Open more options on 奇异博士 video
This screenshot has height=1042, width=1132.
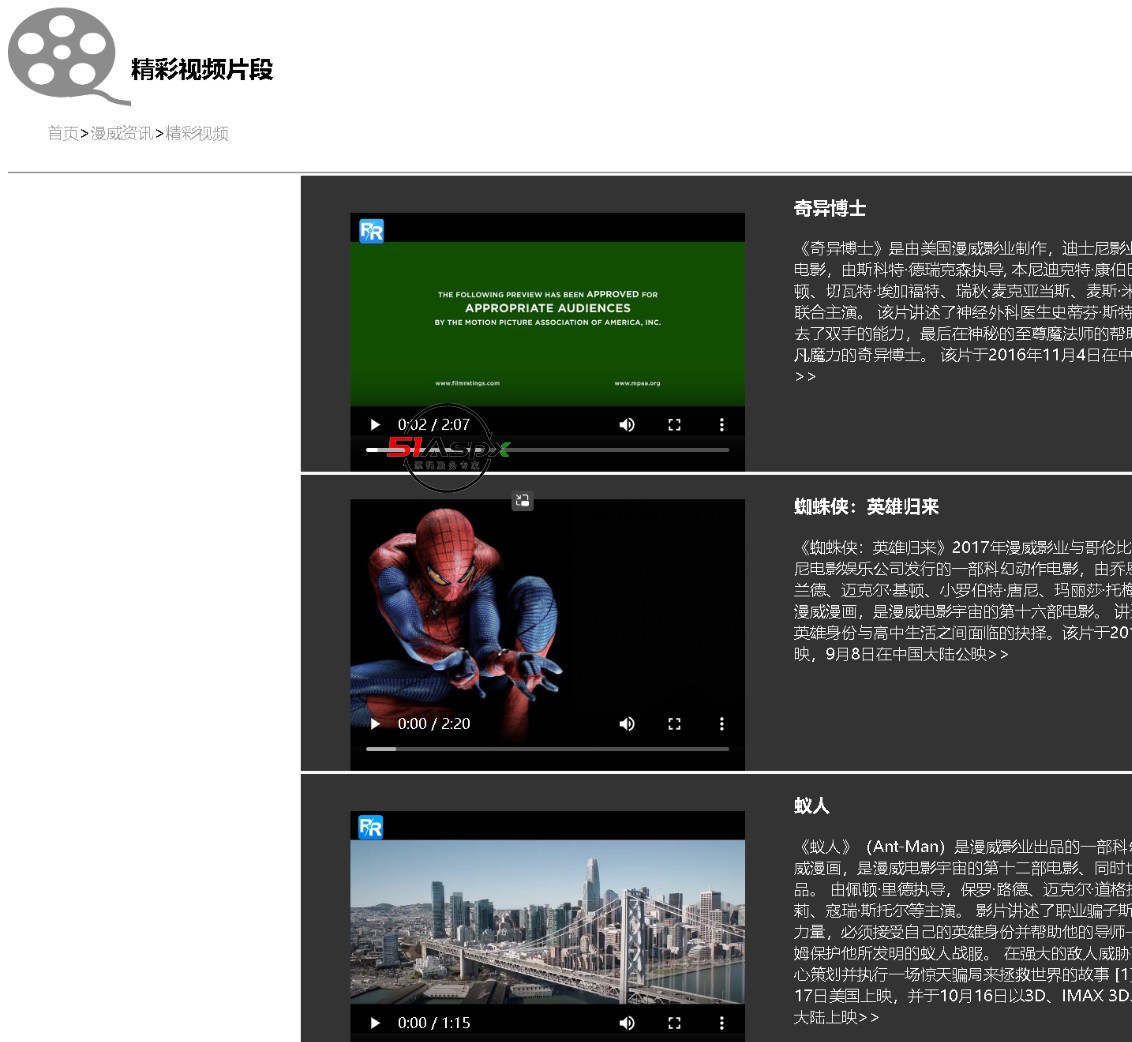(721, 425)
